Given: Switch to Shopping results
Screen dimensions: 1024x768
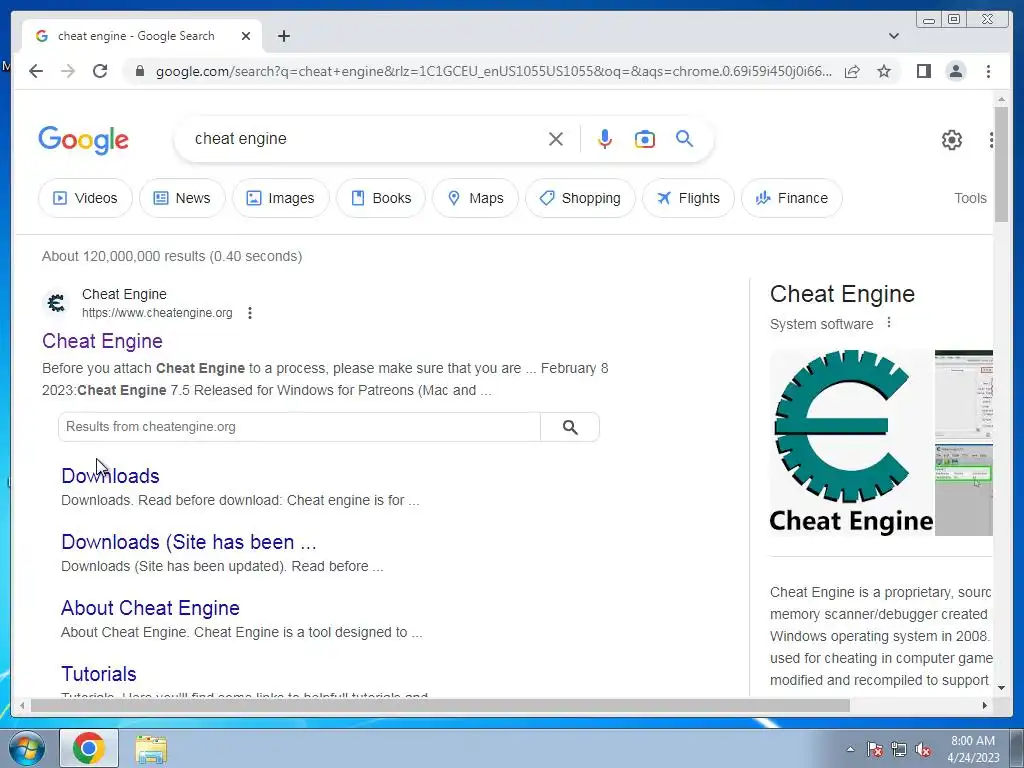Looking at the screenshot, I should click(x=580, y=198).
